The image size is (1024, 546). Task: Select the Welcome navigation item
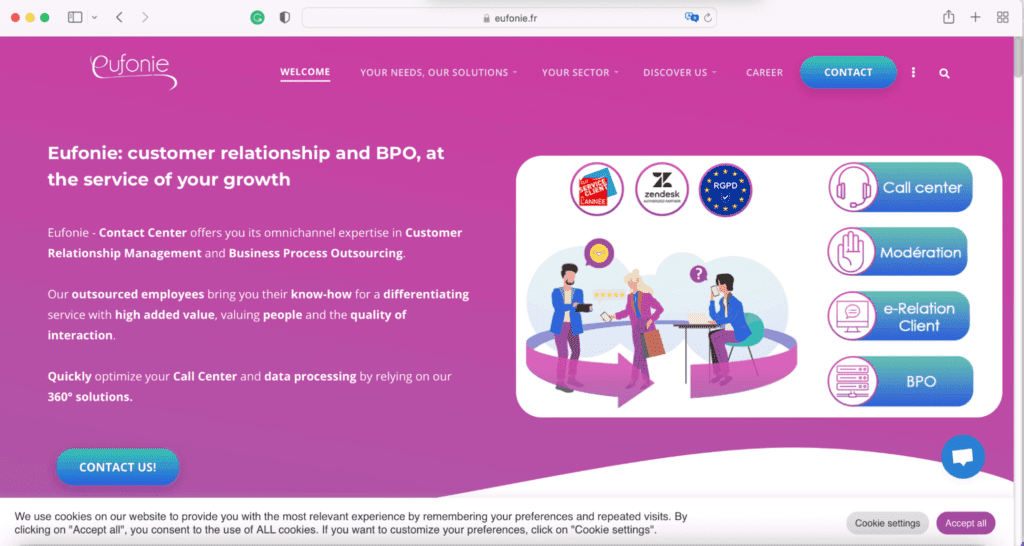click(x=305, y=72)
